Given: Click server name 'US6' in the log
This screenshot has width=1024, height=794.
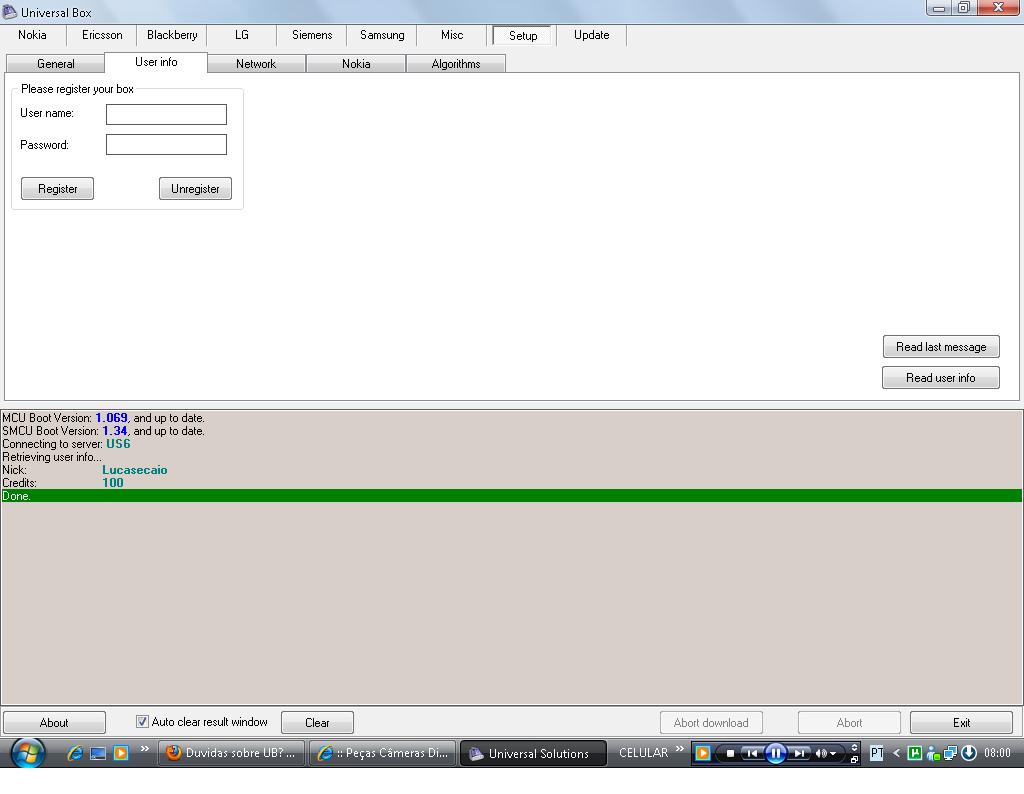Looking at the screenshot, I should point(118,443).
